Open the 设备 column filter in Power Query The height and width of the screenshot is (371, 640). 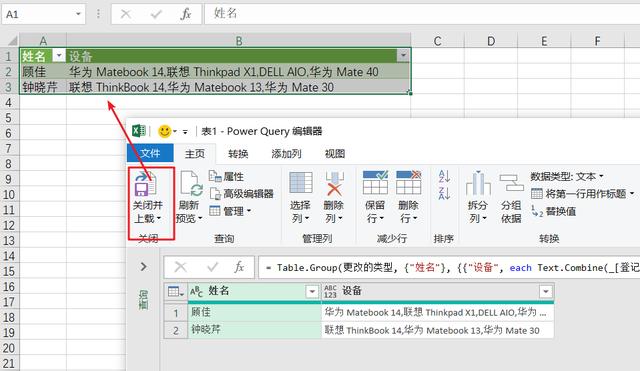(545, 291)
